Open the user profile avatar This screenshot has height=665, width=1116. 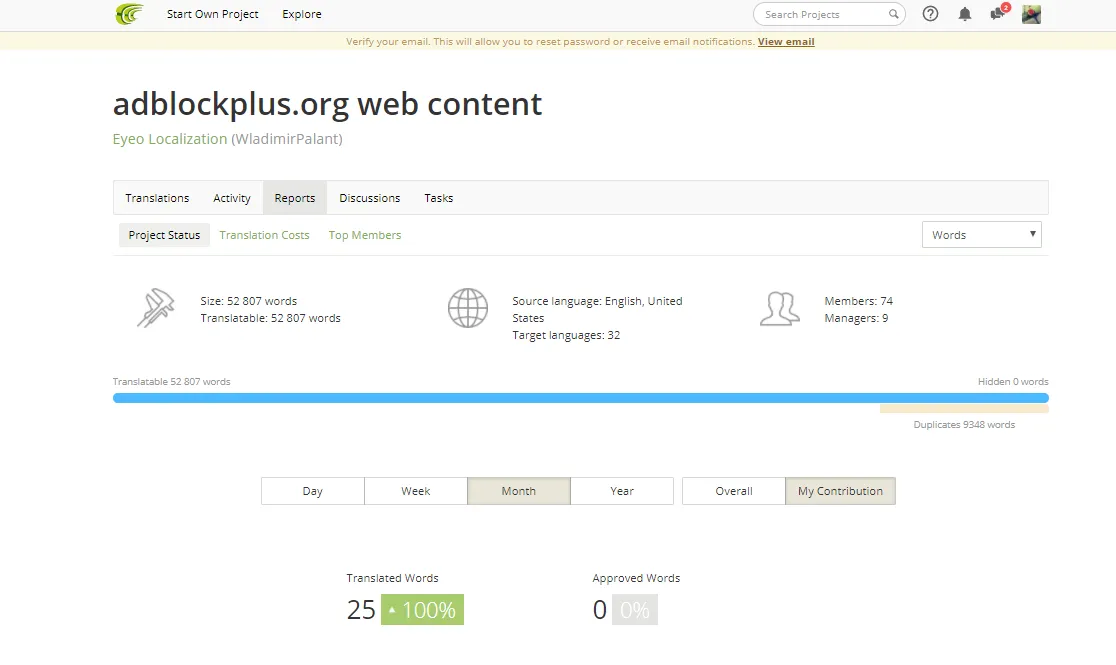(x=1031, y=14)
